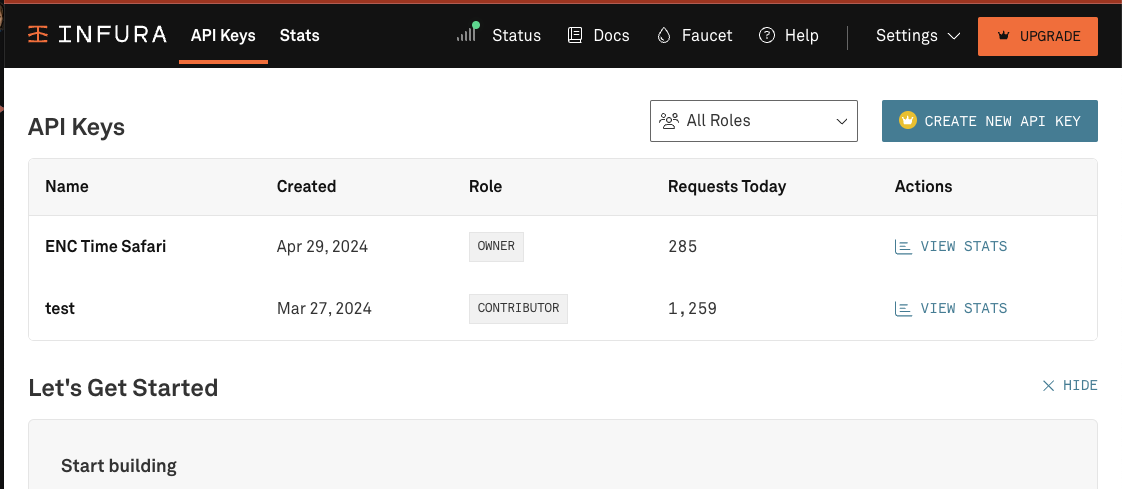Click the chart icon for test key
The width and height of the screenshot is (1122, 489).
point(903,308)
